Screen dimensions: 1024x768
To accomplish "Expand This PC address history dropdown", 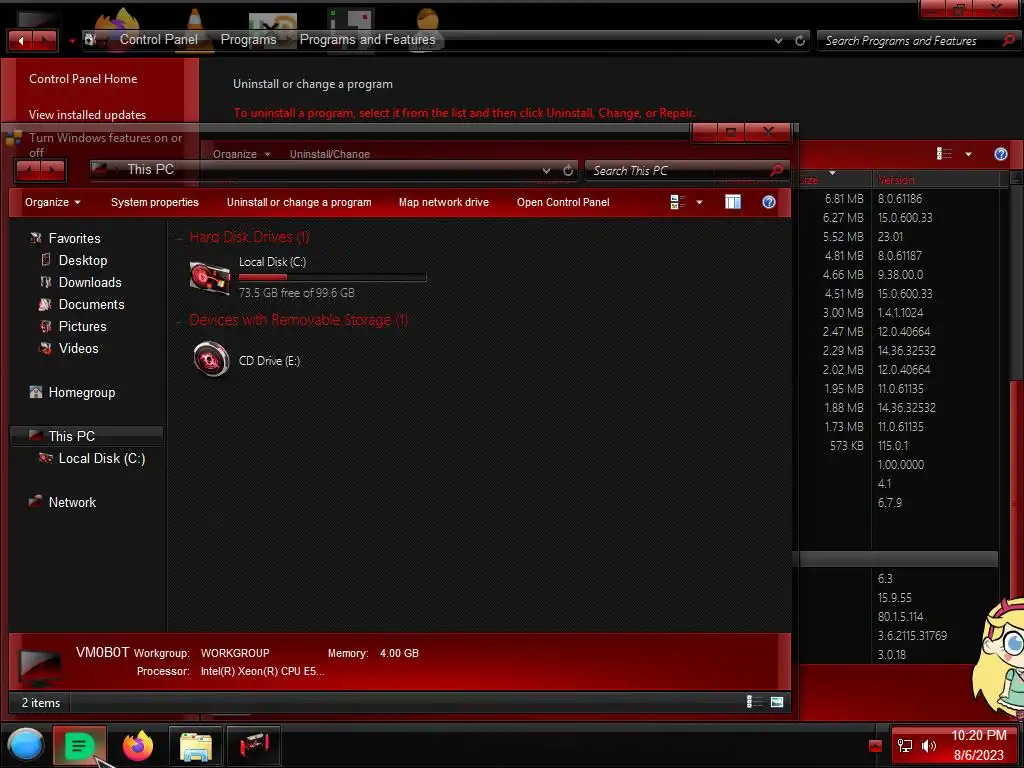I will point(546,170).
